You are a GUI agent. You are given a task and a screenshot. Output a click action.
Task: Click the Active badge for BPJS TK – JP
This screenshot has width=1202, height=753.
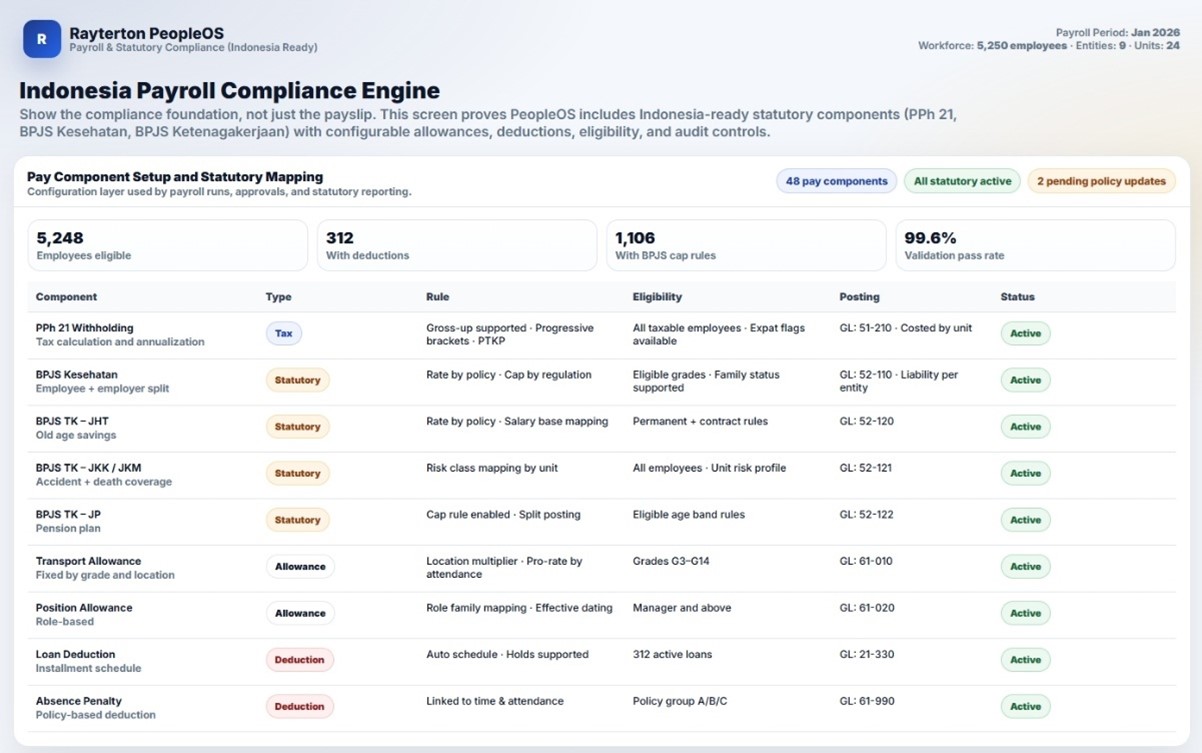pos(1025,520)
